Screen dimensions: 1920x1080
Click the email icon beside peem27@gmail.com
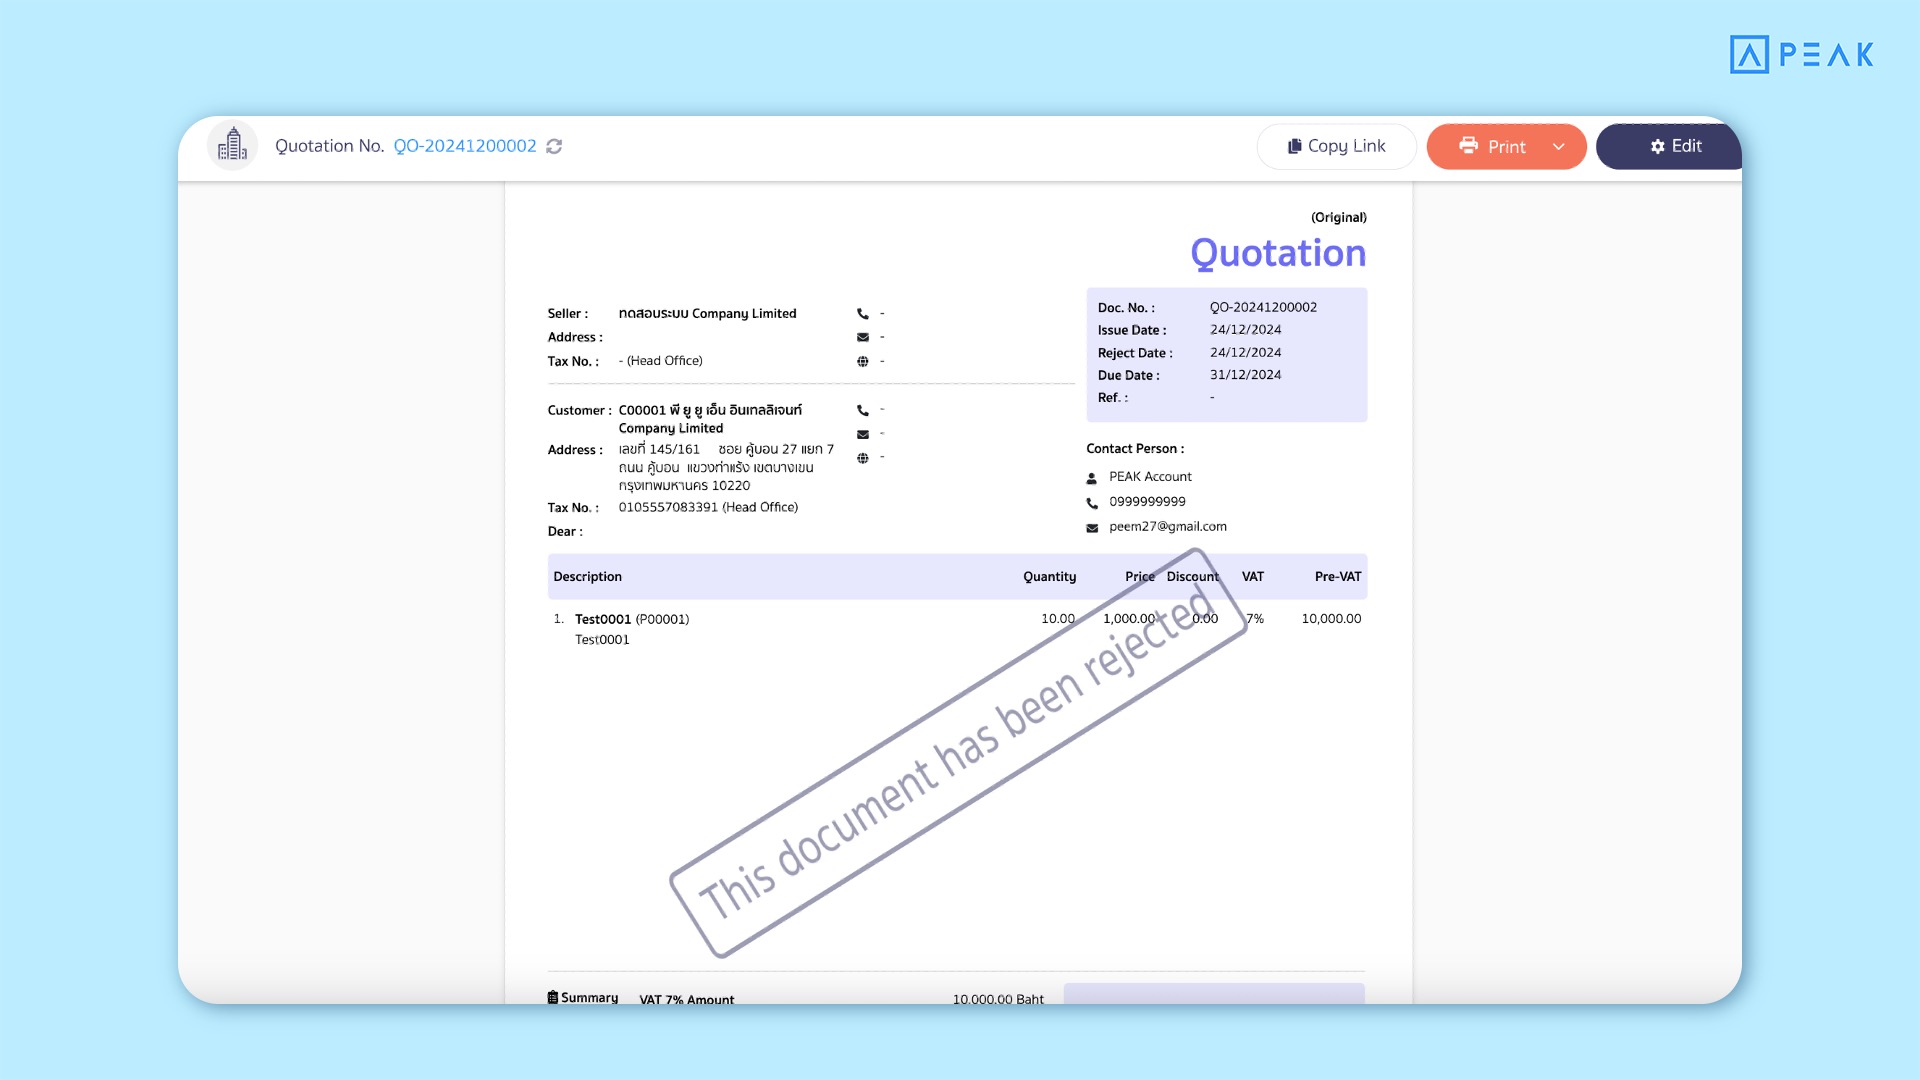click(x=1091, y=527)
